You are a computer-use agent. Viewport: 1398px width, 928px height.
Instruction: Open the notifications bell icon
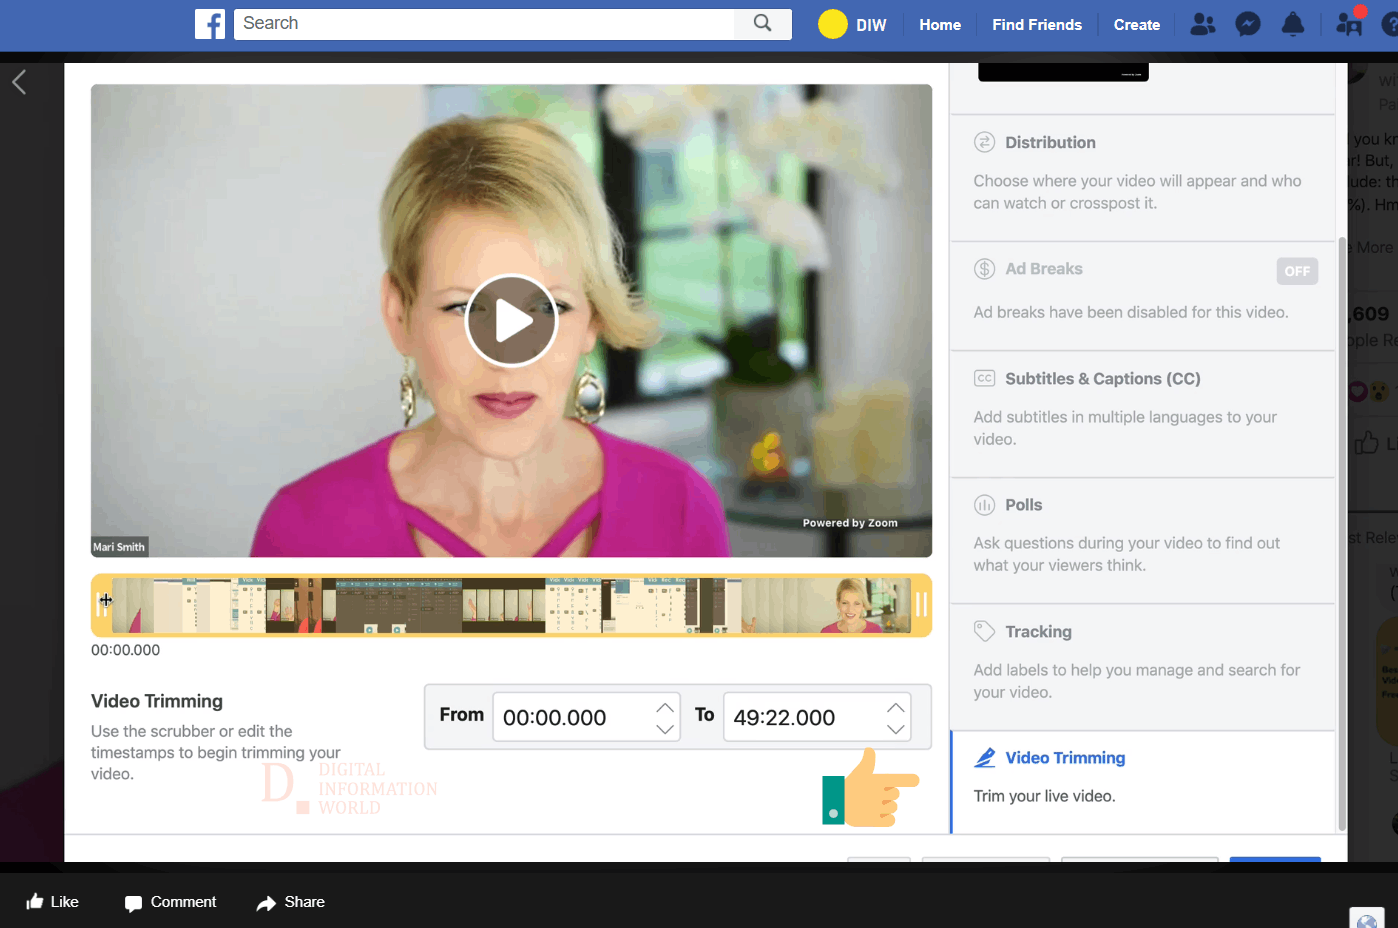pos(1293,24)
